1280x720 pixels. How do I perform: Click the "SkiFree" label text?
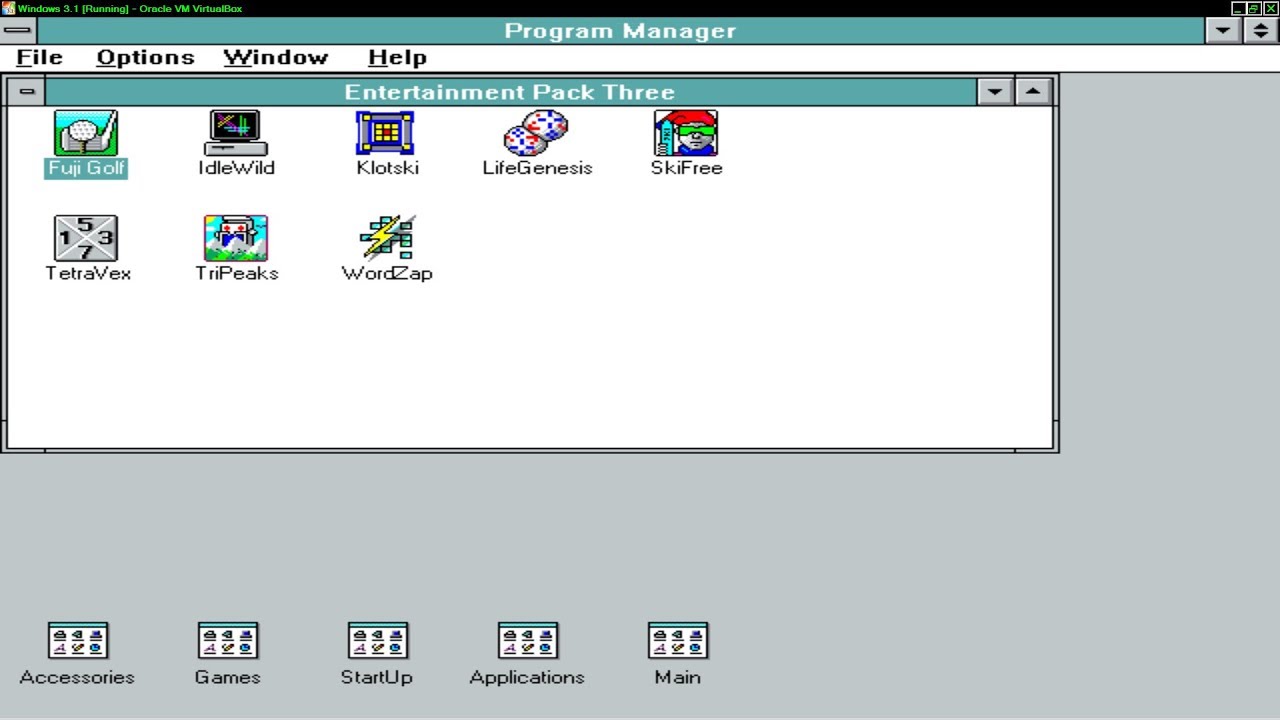(686, 168)
